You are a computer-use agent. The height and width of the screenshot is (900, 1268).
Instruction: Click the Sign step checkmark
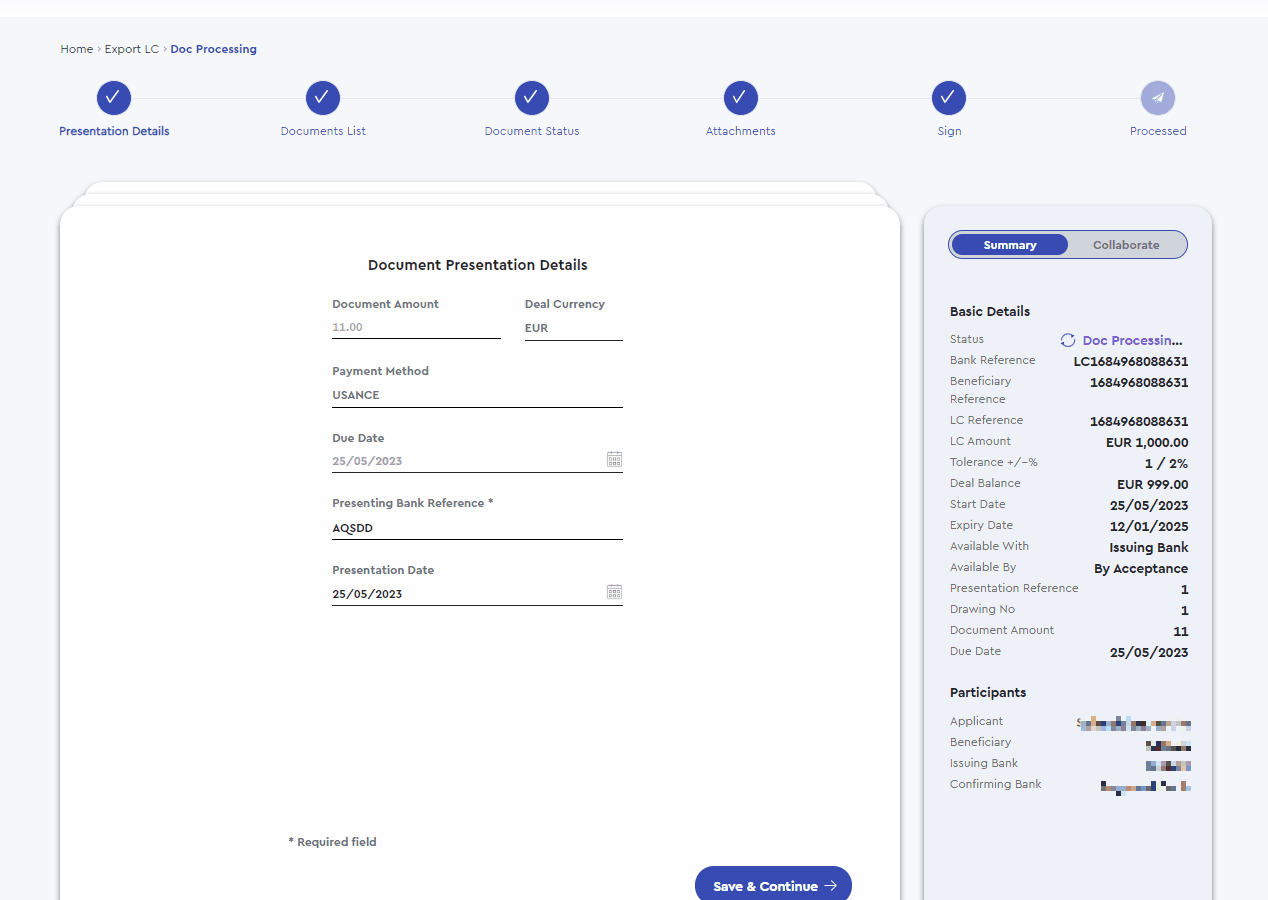pyautogui.click(x=949, y=98)
